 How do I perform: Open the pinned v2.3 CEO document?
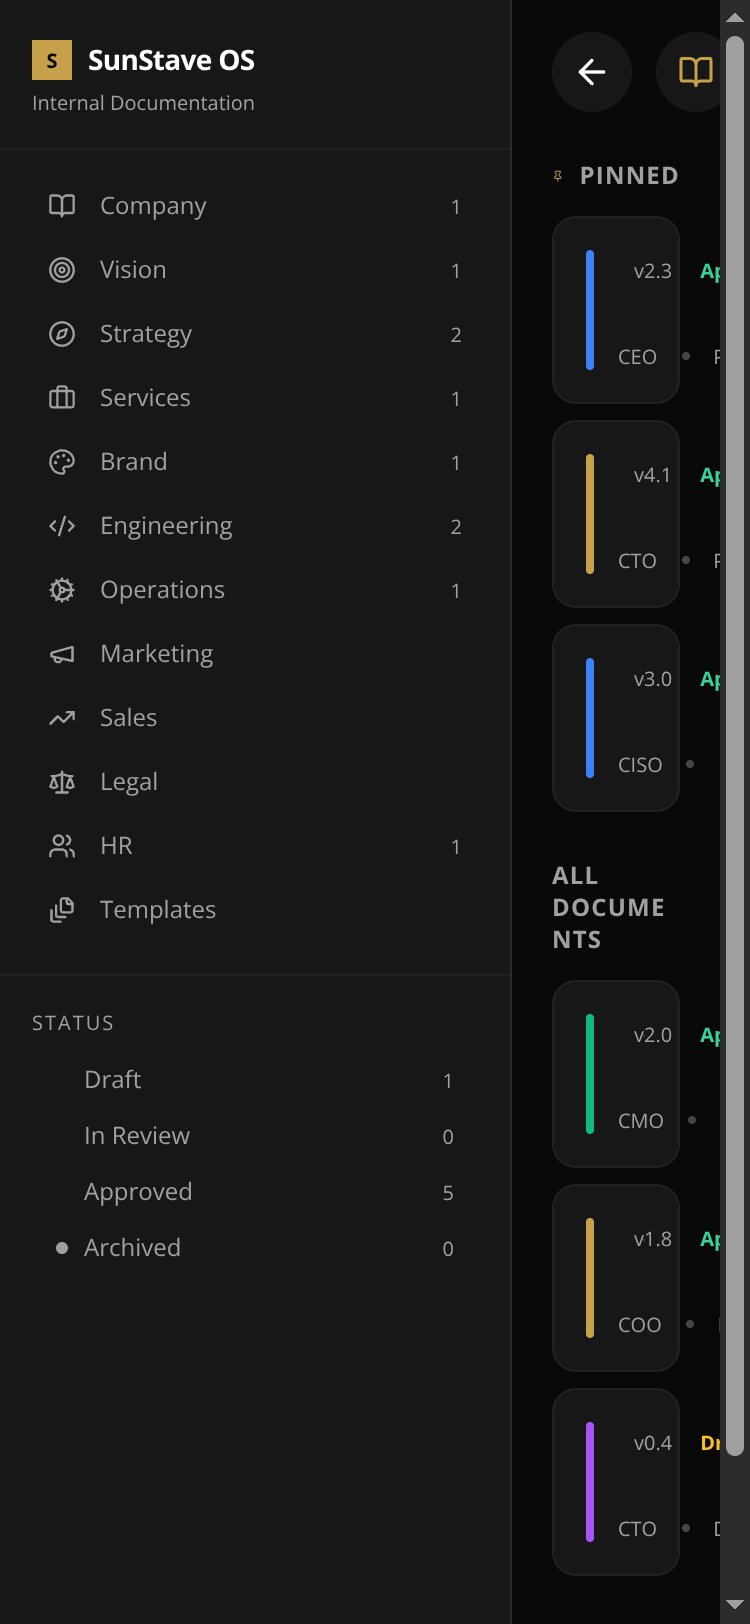(x=616, y=310)
